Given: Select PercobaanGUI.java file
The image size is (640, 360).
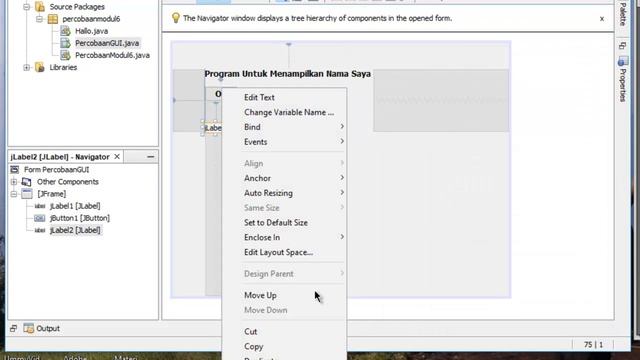Looking at the screenshot, I should [107, 43].
